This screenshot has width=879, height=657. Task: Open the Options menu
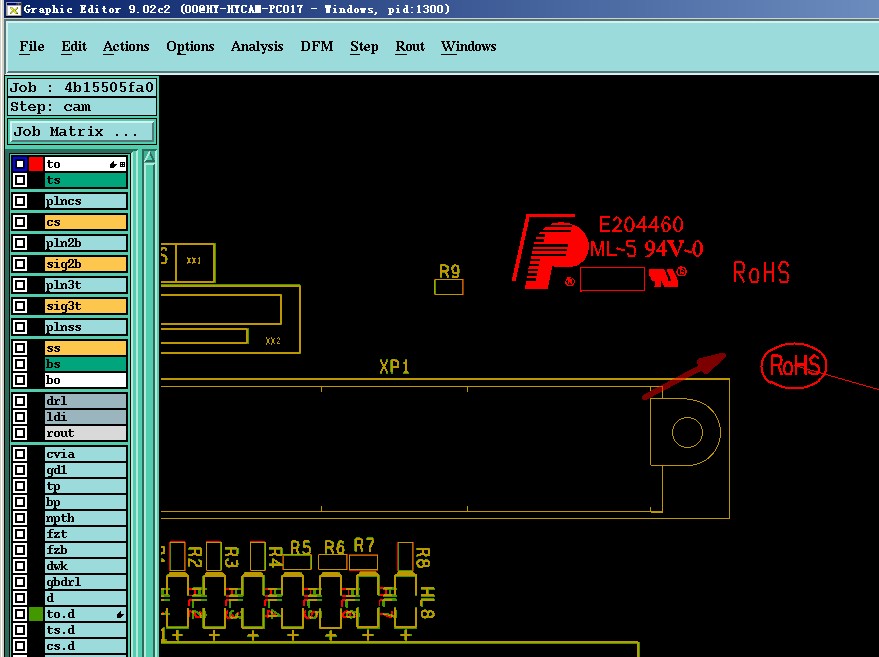click(x=190, y=47)
